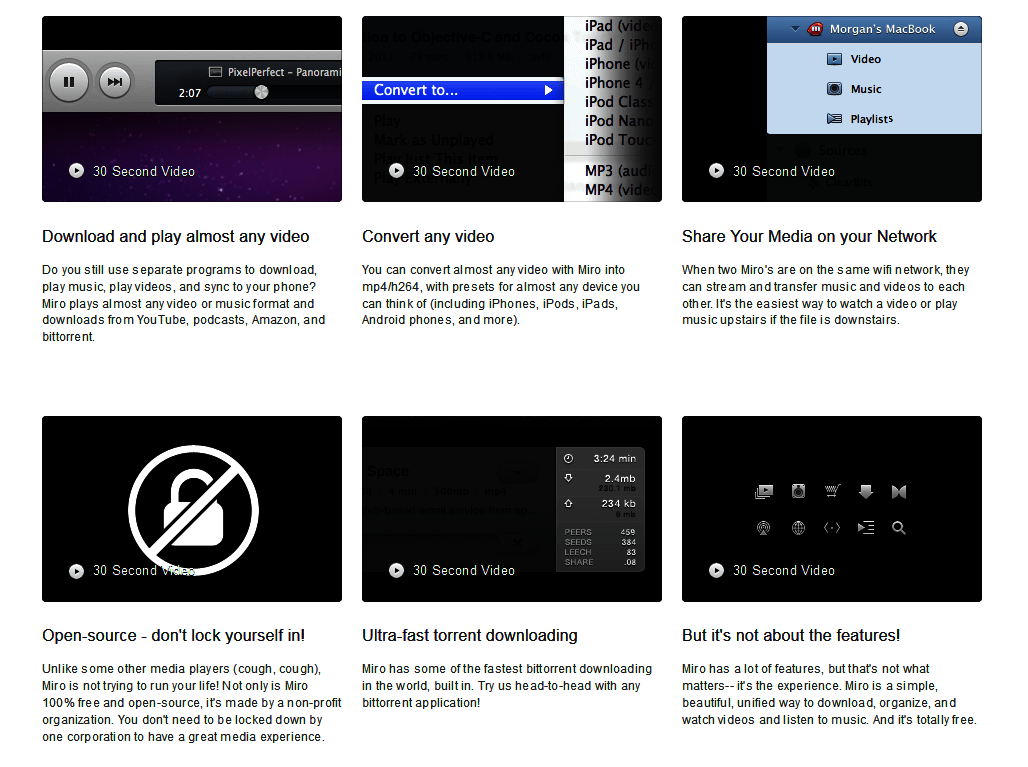Click the download arrow icon in the feature grid
This screenshot has width=1028, height=767.
866,491
